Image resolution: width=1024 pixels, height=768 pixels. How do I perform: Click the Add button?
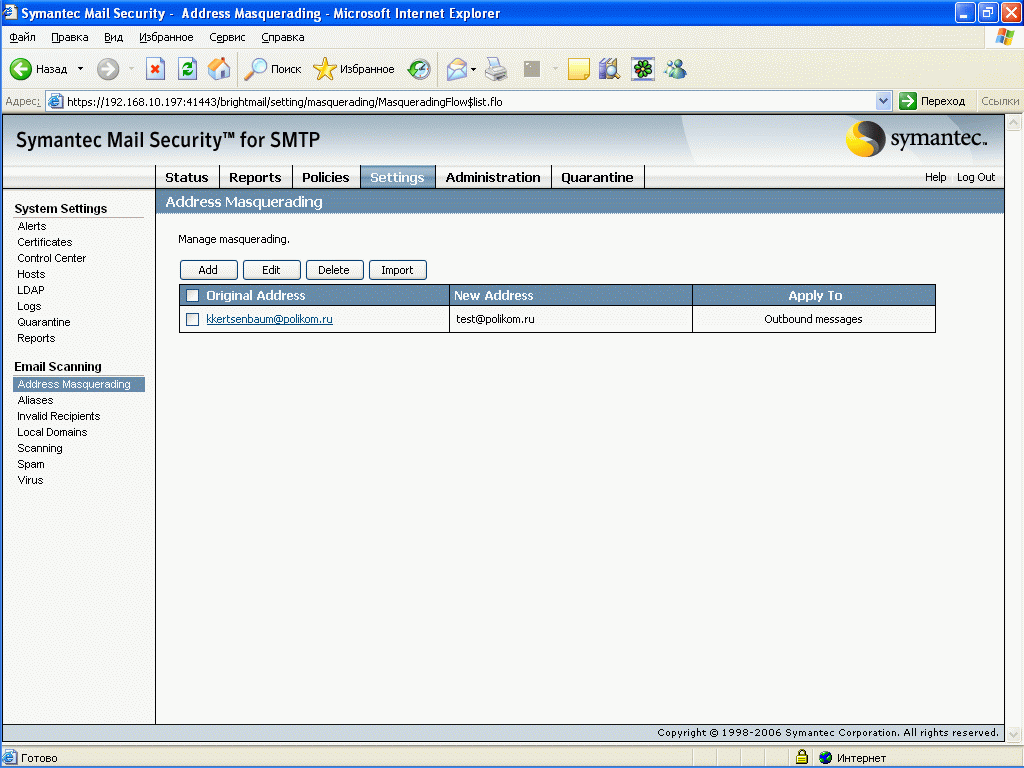tap(208, 270)
